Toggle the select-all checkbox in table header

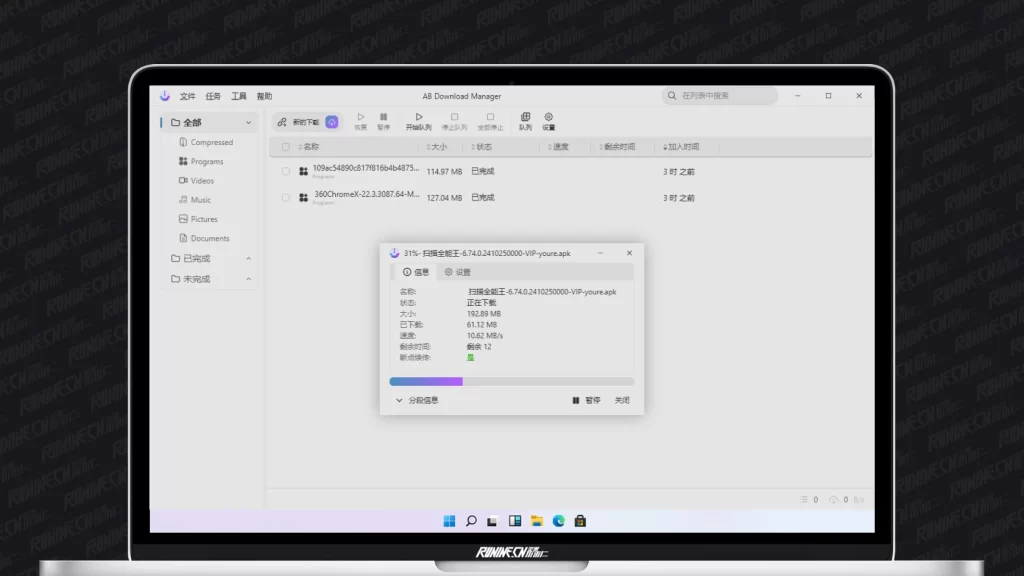pos(286,147)
